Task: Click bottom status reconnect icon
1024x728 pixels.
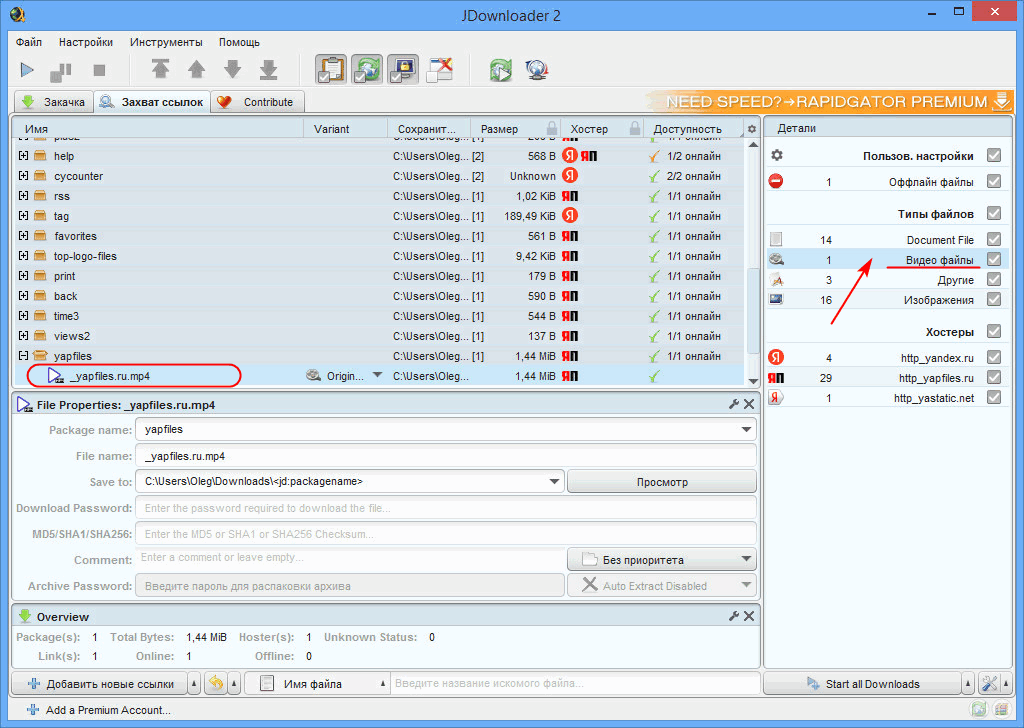Action: coord(978,709)
